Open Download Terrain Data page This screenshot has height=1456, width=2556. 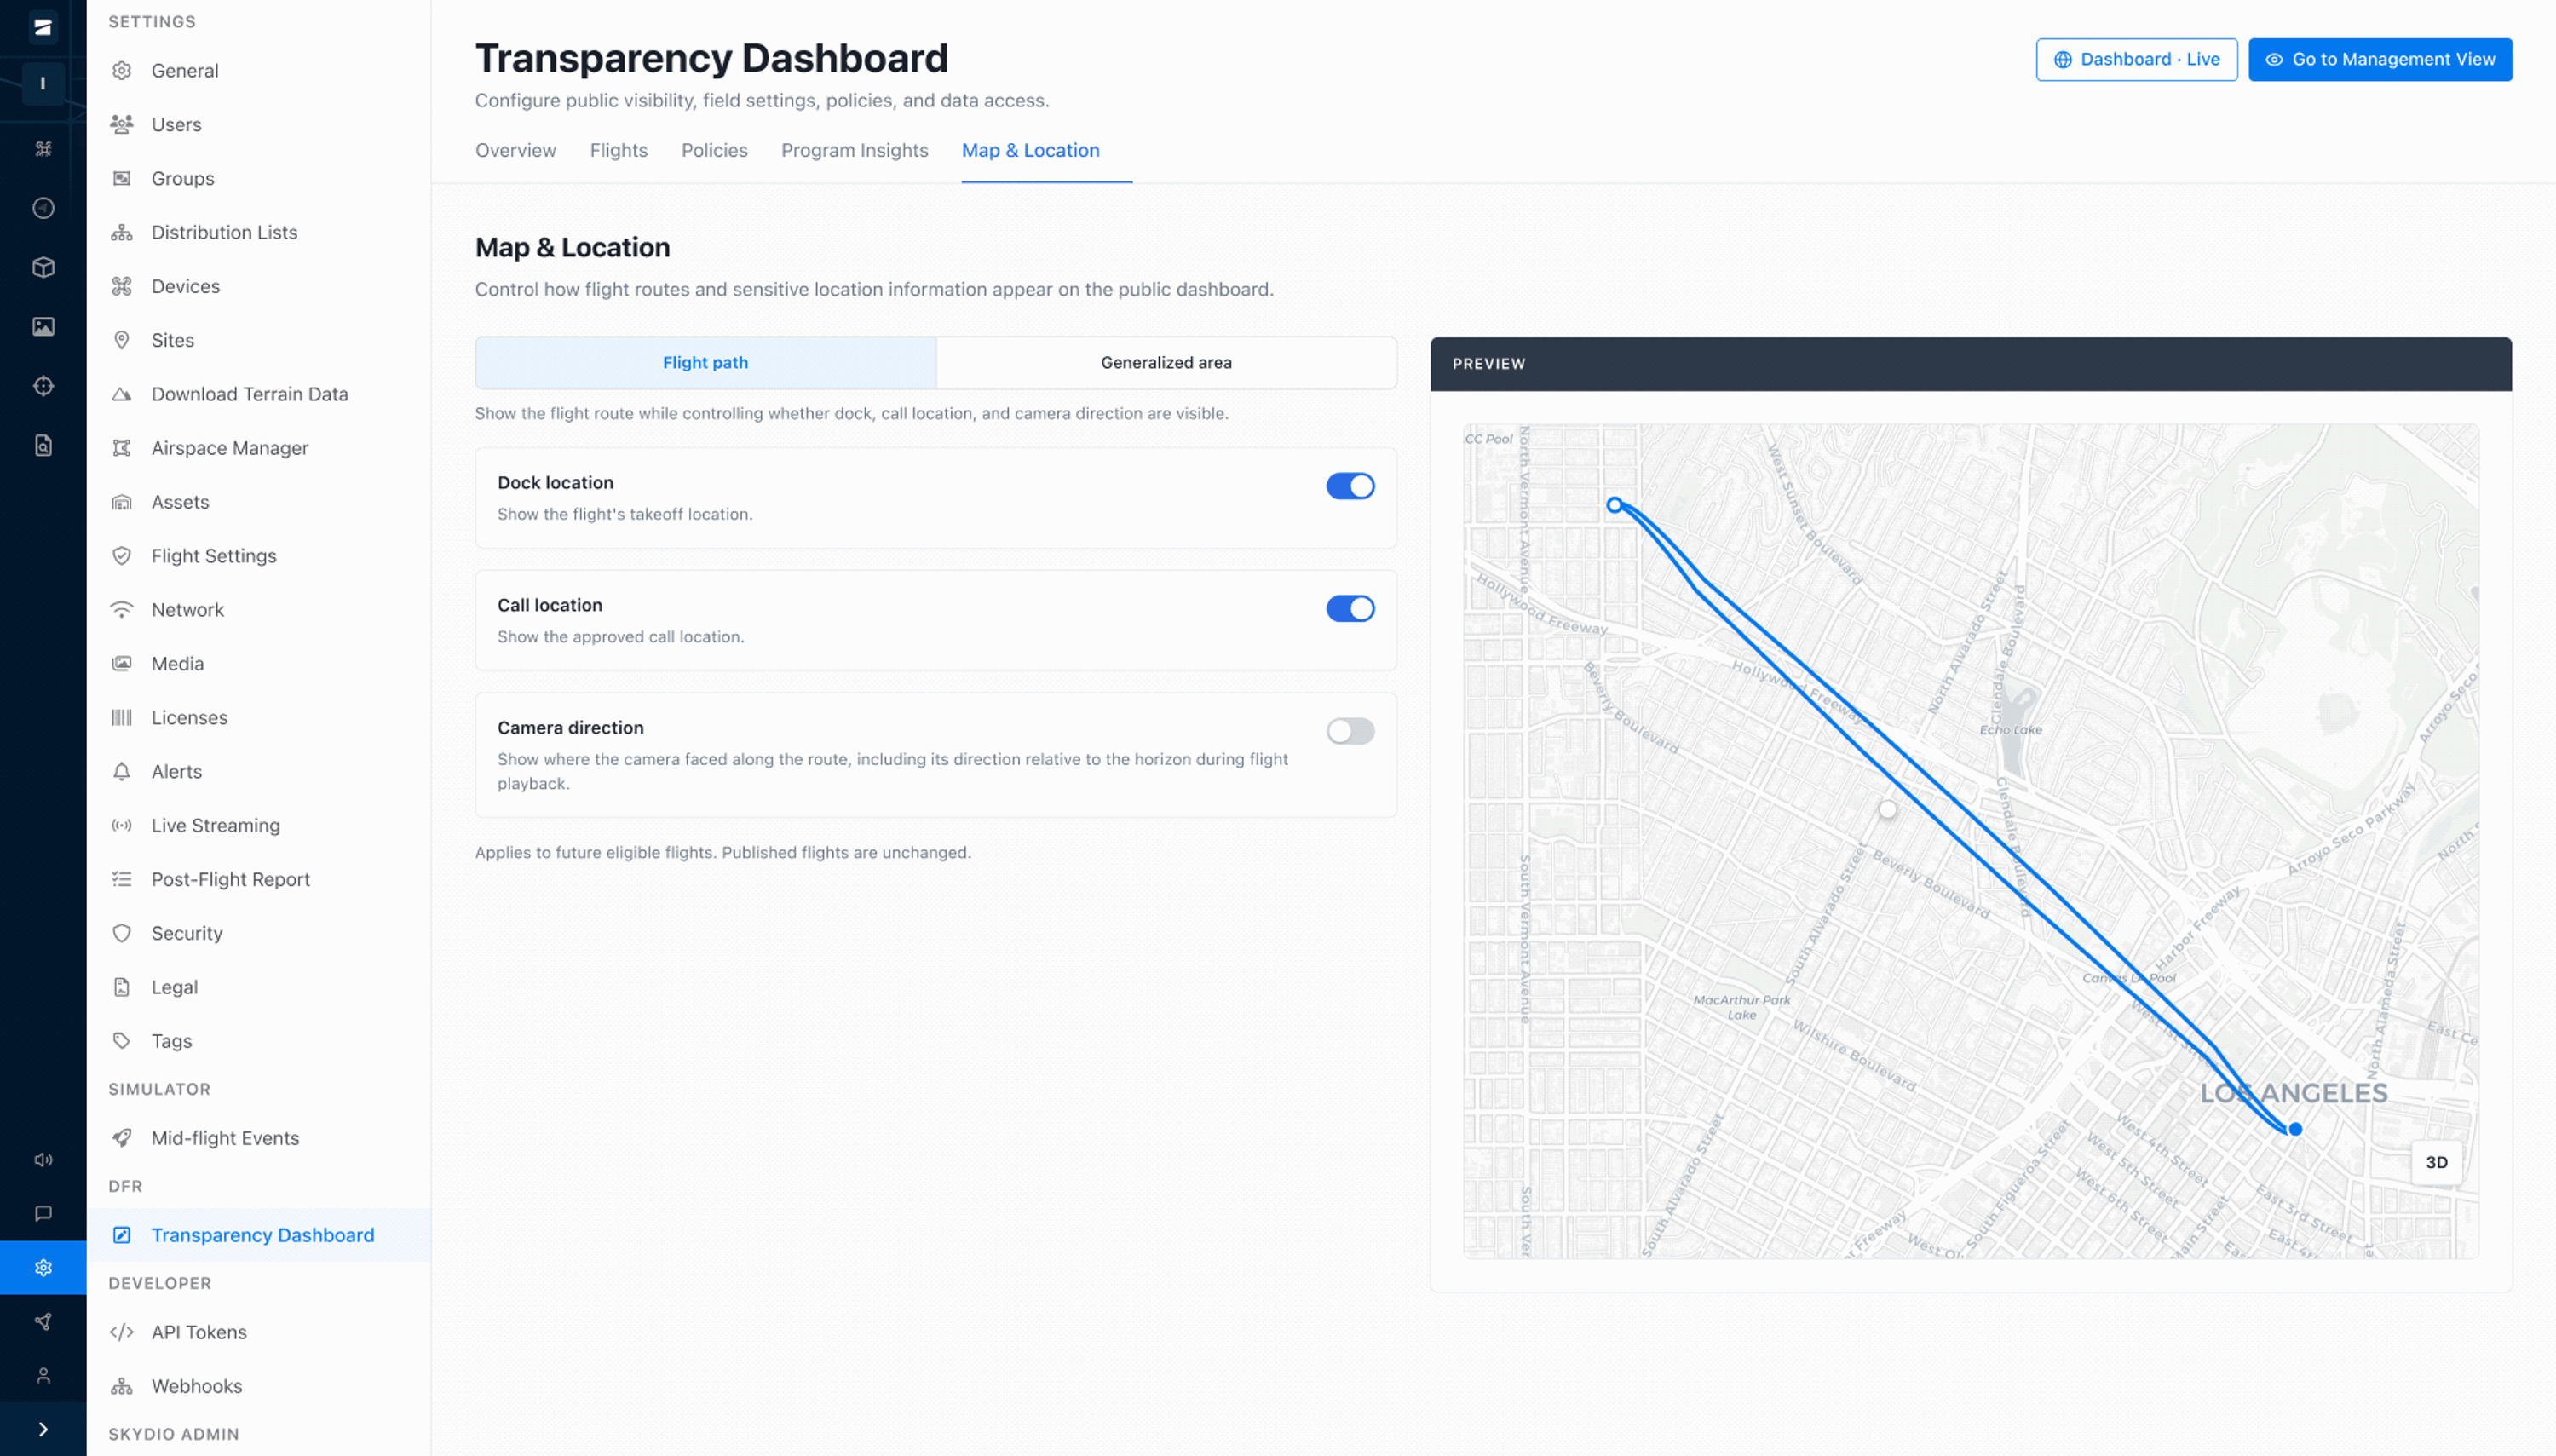(259, 395)
